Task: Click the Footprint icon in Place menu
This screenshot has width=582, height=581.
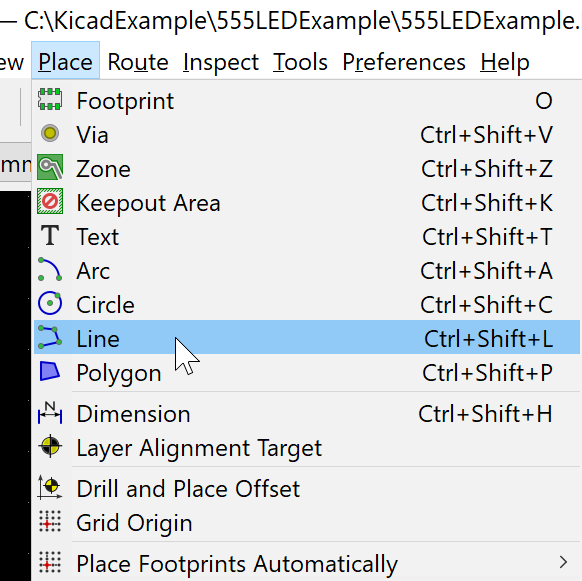Action: point(50,99)
